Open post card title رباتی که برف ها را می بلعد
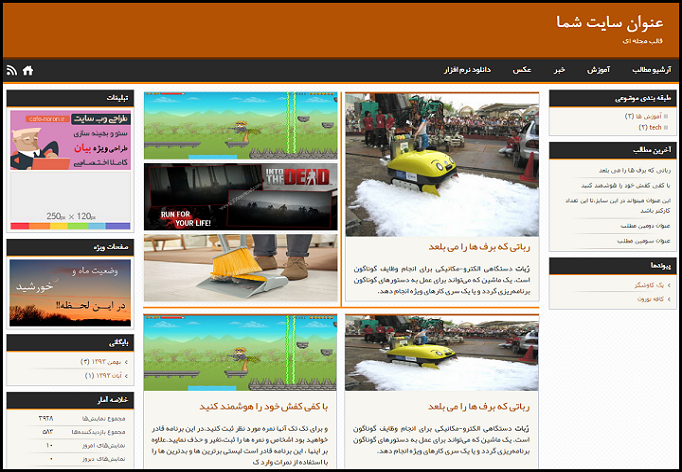Screen dimensions: 682x472 coord(479,407)
